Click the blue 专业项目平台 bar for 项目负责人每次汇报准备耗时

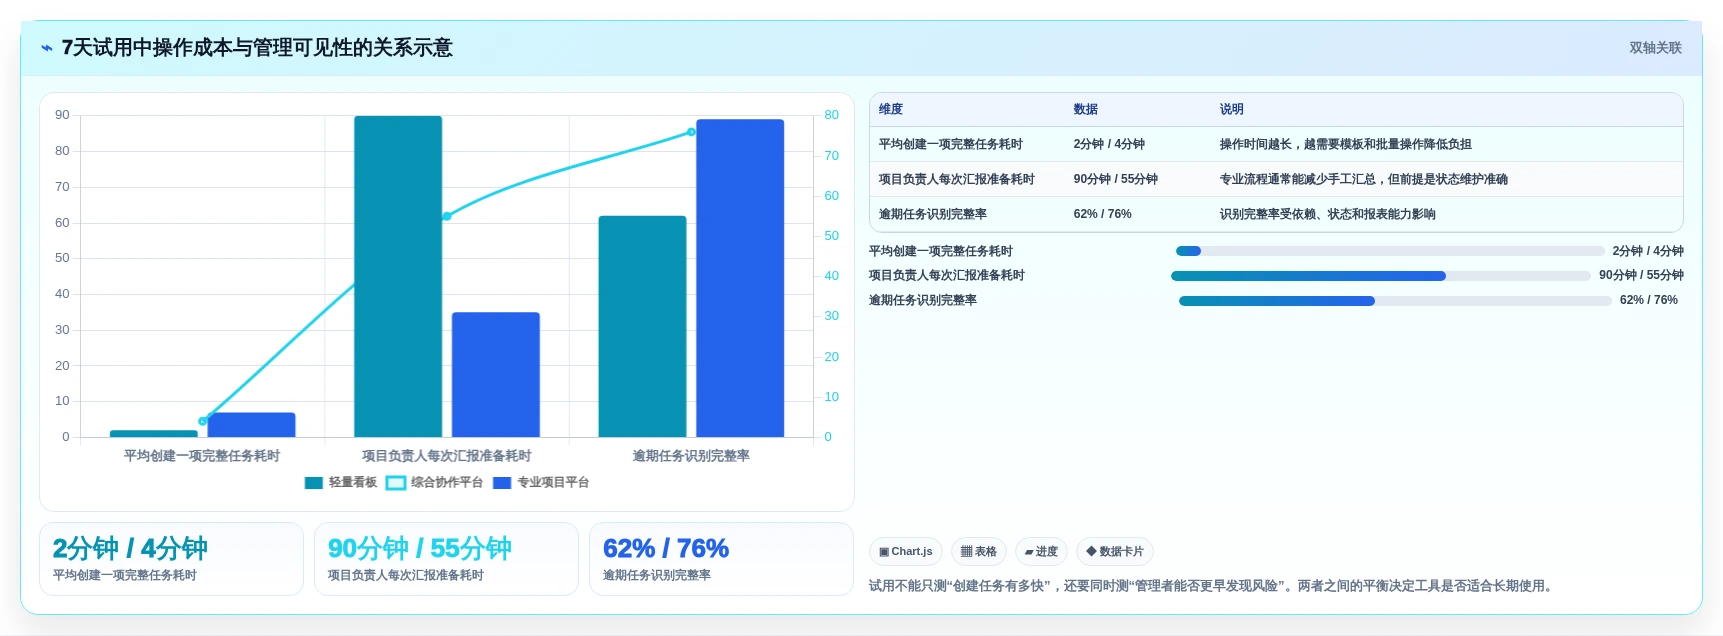[x=496, y=375]
